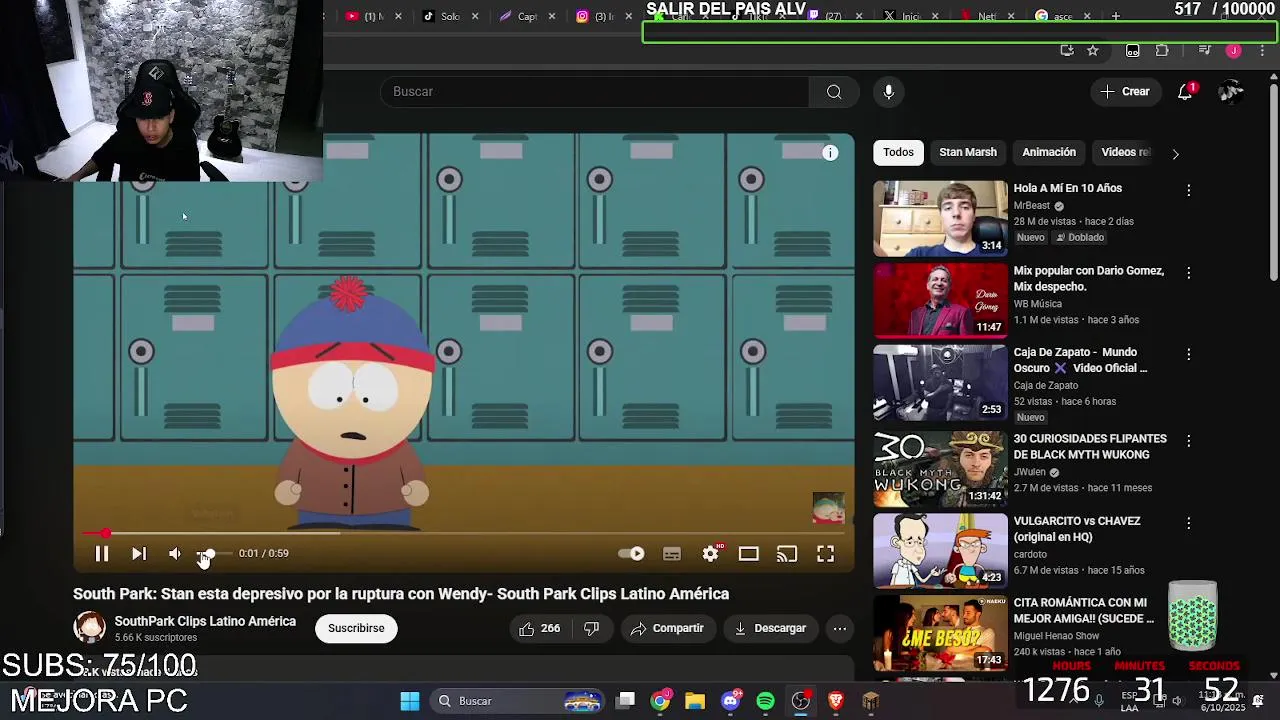The height and width of the screenshot is (720, 1280).
Task: Open Cita Romántica con mi mejor amiga thumbnail
Action: [x=940, y=633]
